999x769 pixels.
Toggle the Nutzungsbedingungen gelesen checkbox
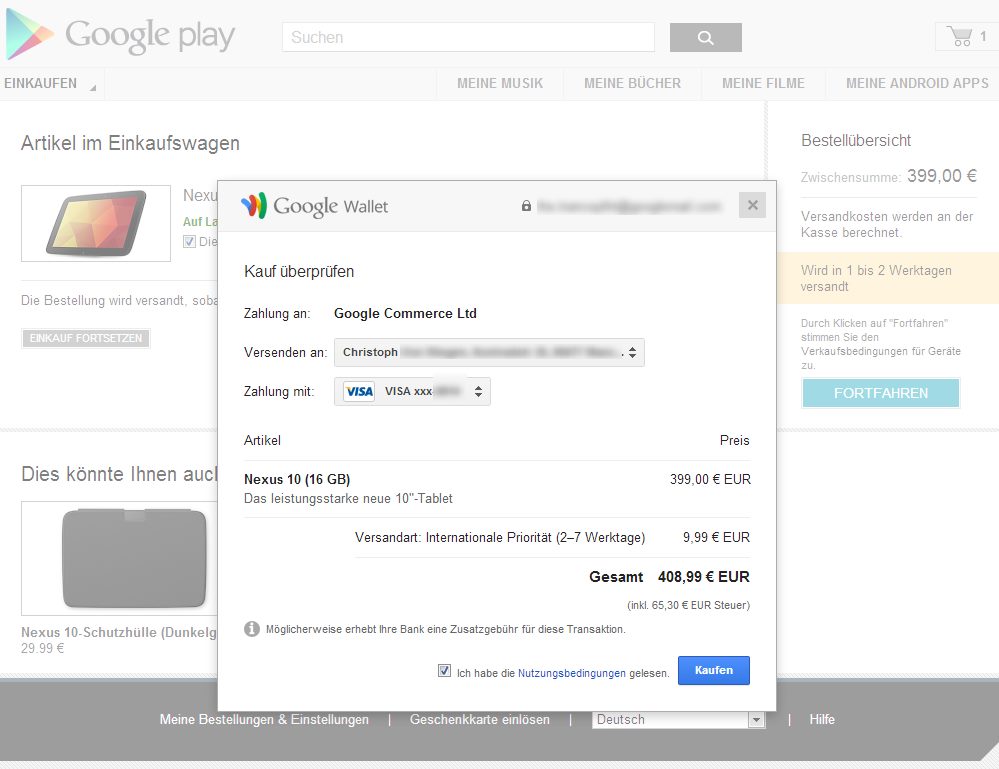pyautogui.click(x=444, y=670)
